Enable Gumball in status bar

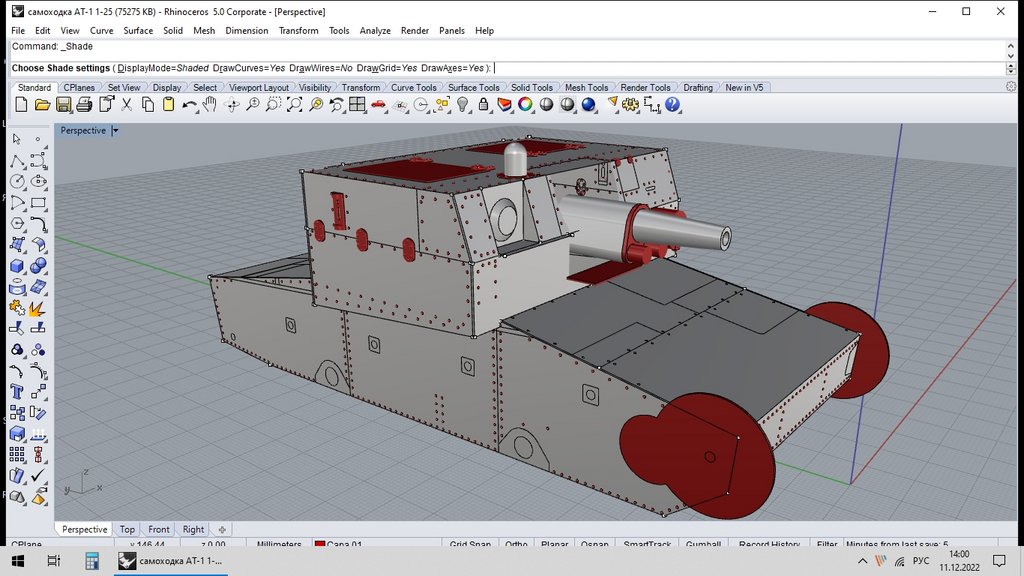click(703, 545)
